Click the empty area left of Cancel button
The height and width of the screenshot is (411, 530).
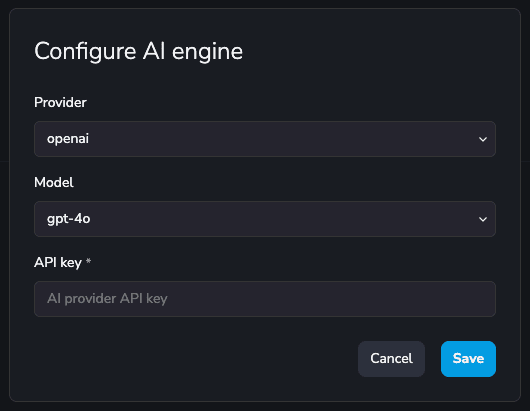pos(196,359)
